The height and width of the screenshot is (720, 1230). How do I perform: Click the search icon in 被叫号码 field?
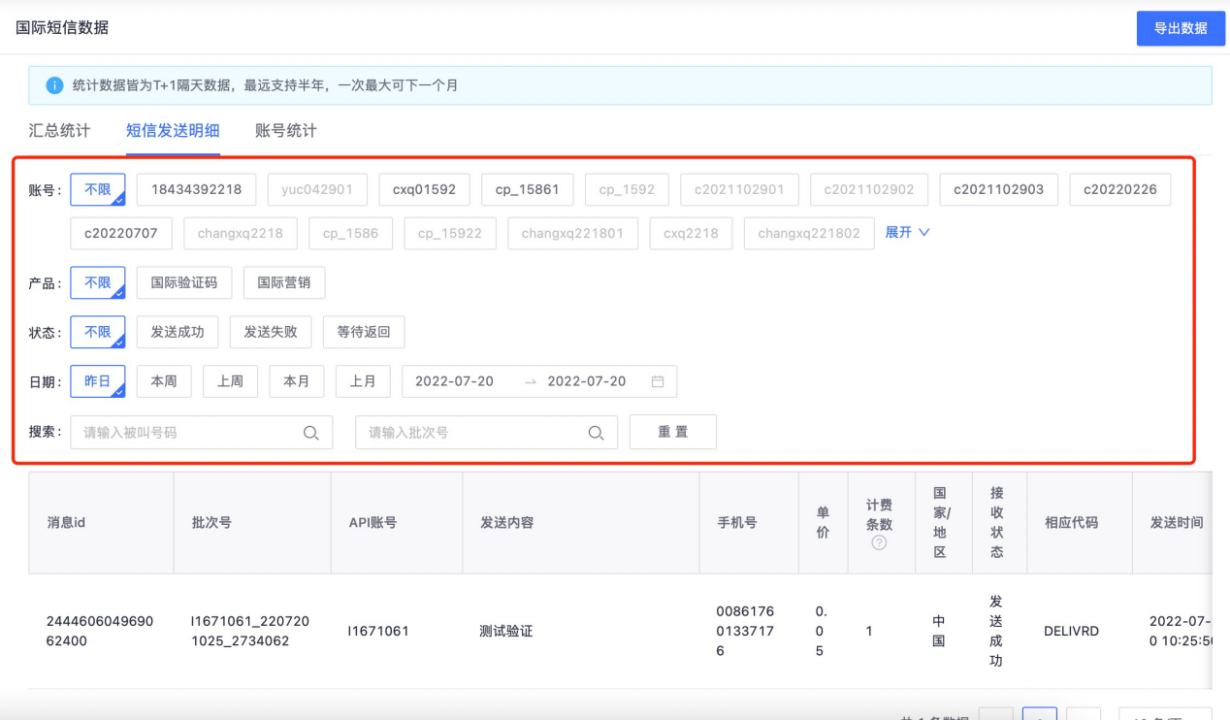coord(311,433)
